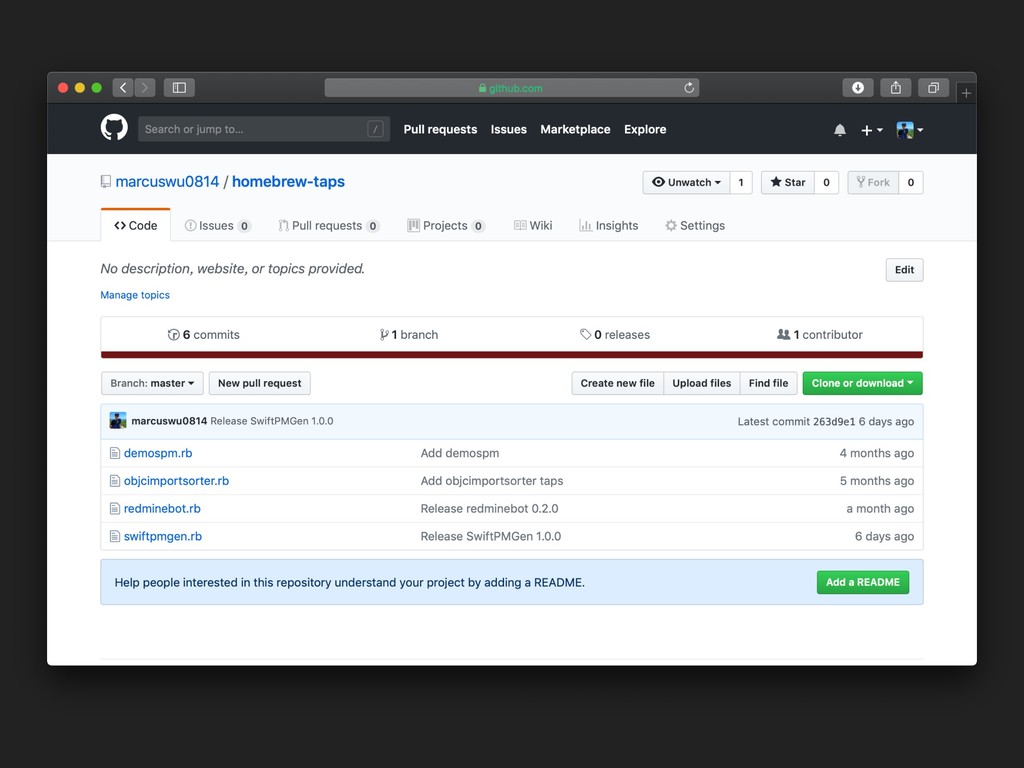Reload the page from the address bar

688,88
